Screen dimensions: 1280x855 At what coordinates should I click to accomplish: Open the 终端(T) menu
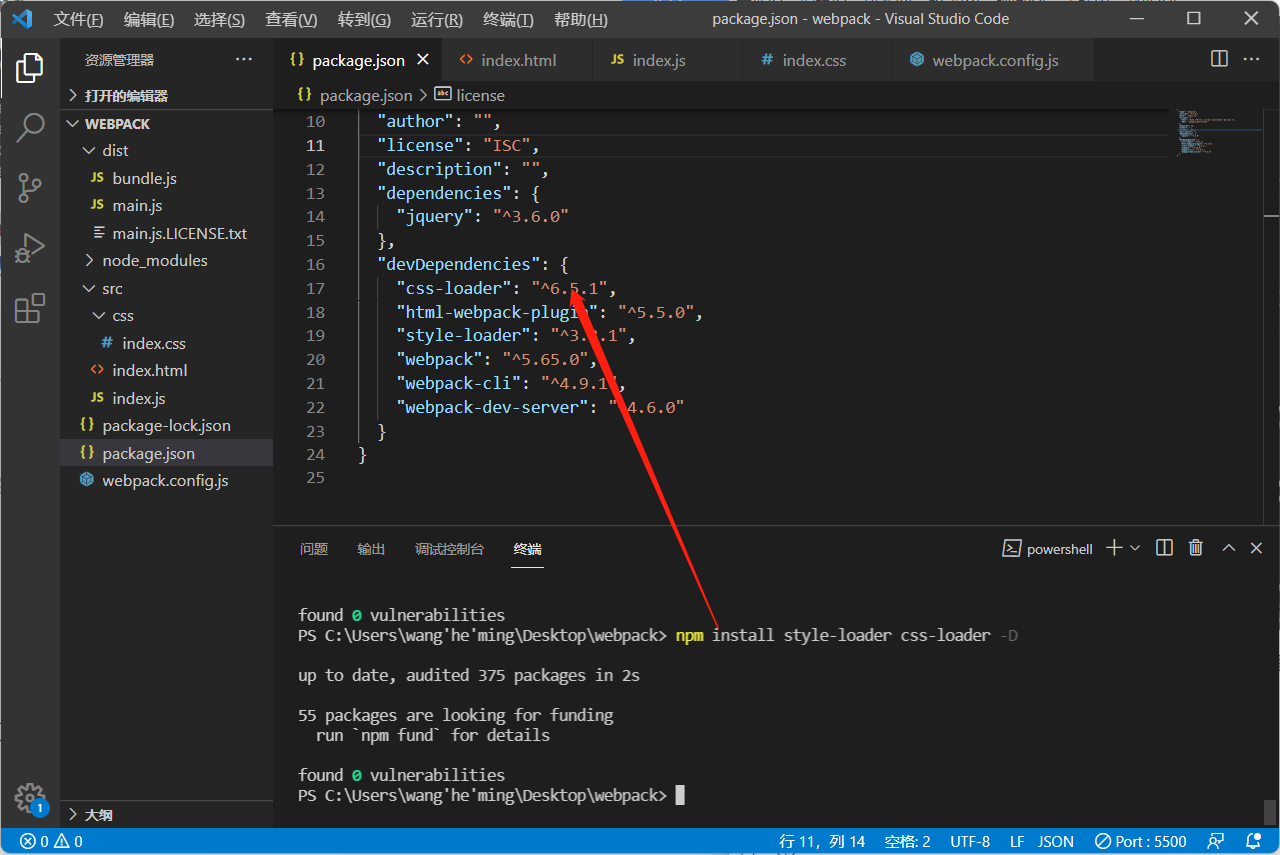pos(508,20)
